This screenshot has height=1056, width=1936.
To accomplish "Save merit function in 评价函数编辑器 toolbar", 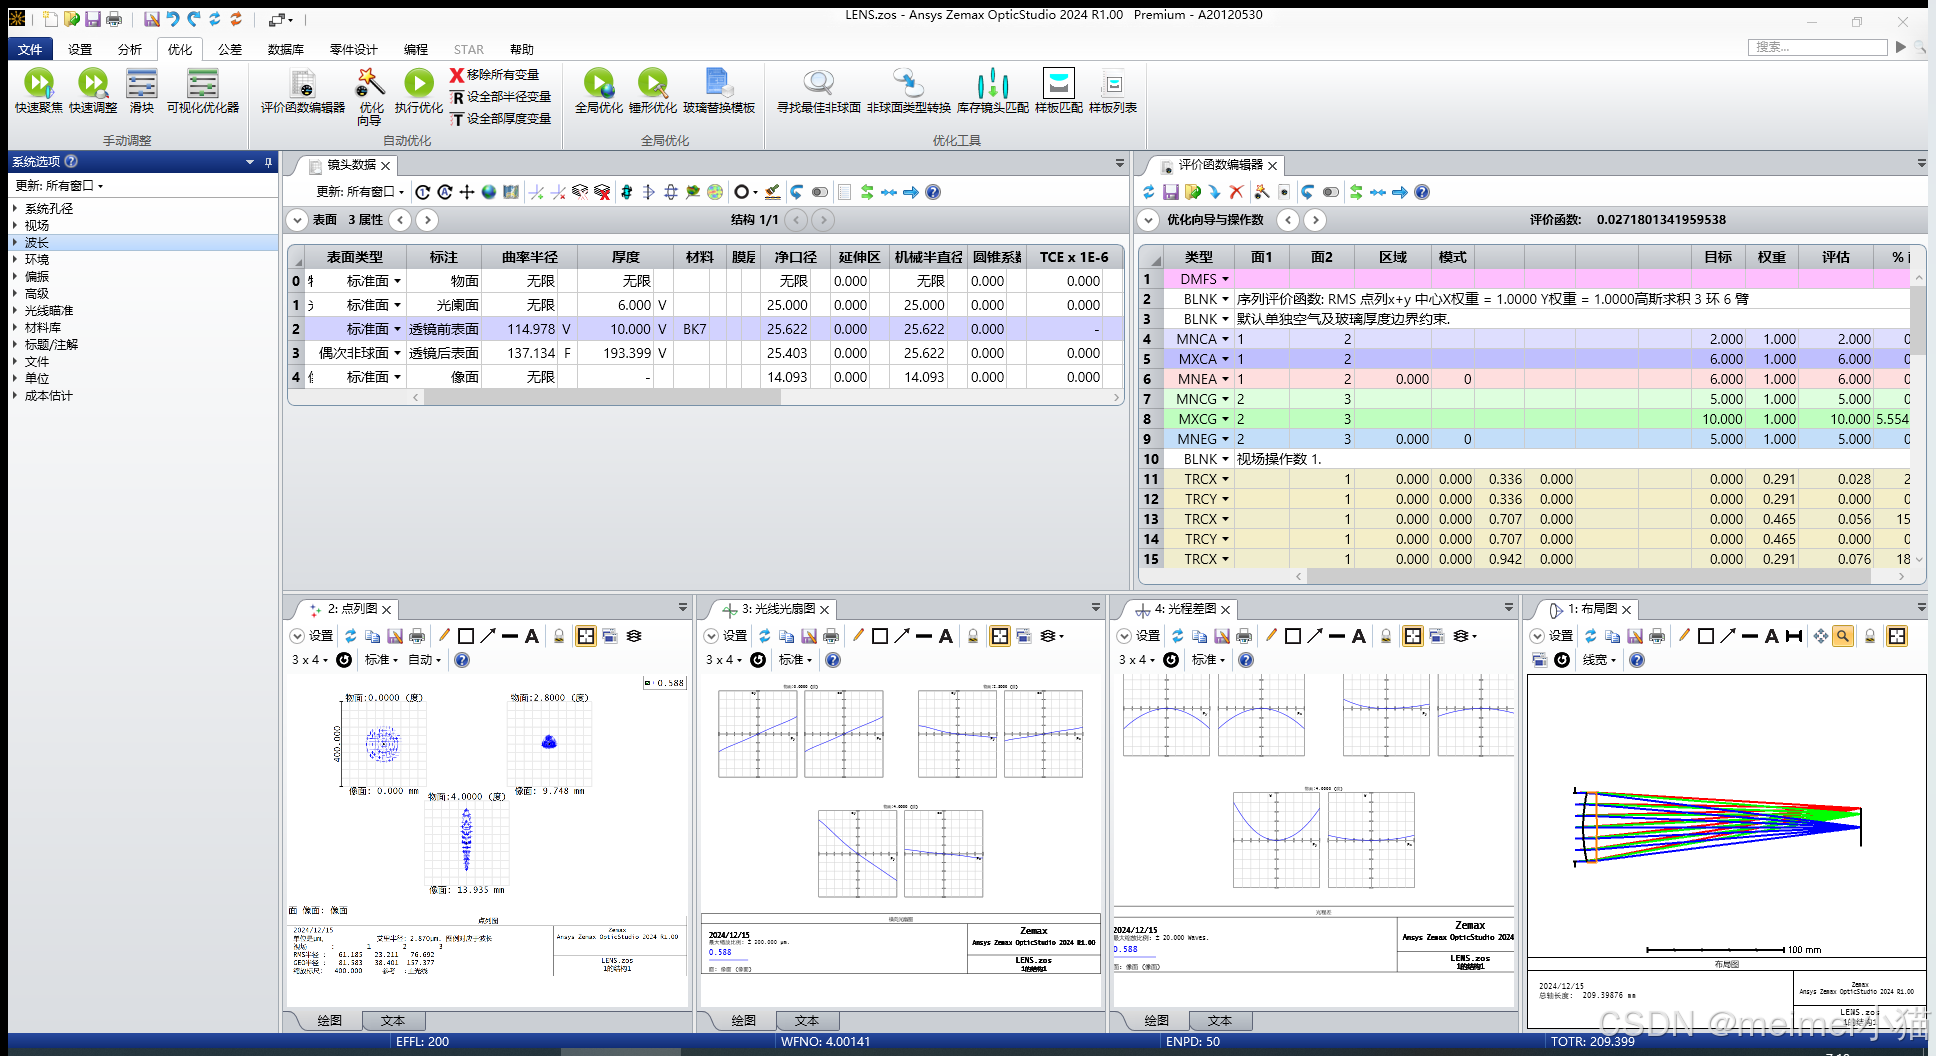I will (1170, 192).
